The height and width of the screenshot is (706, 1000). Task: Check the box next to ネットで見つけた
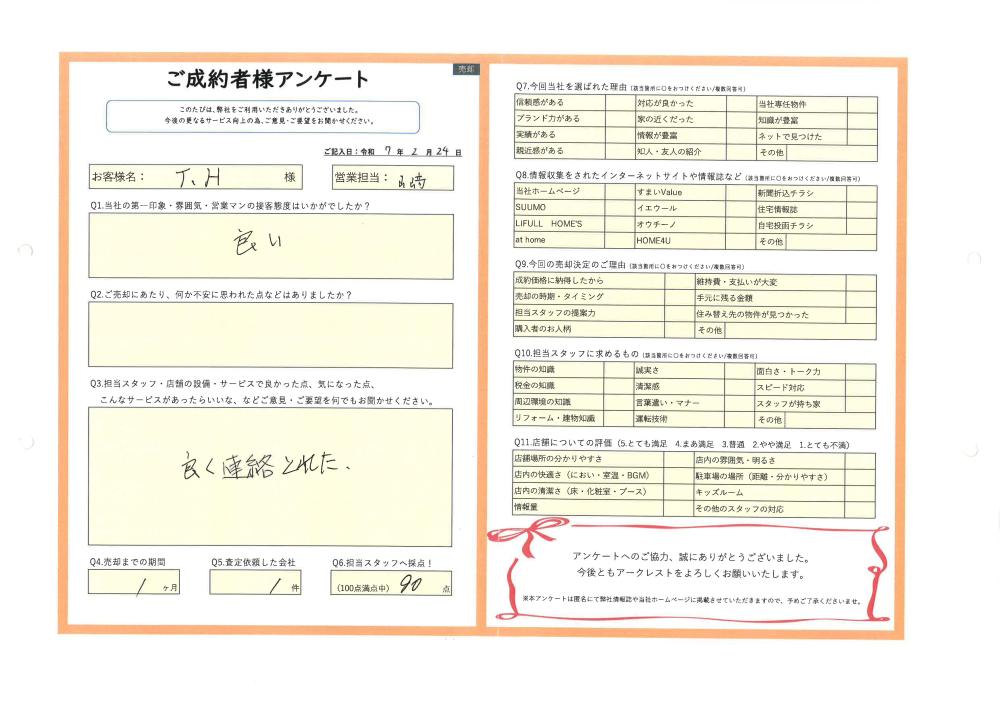pos(862,136)
